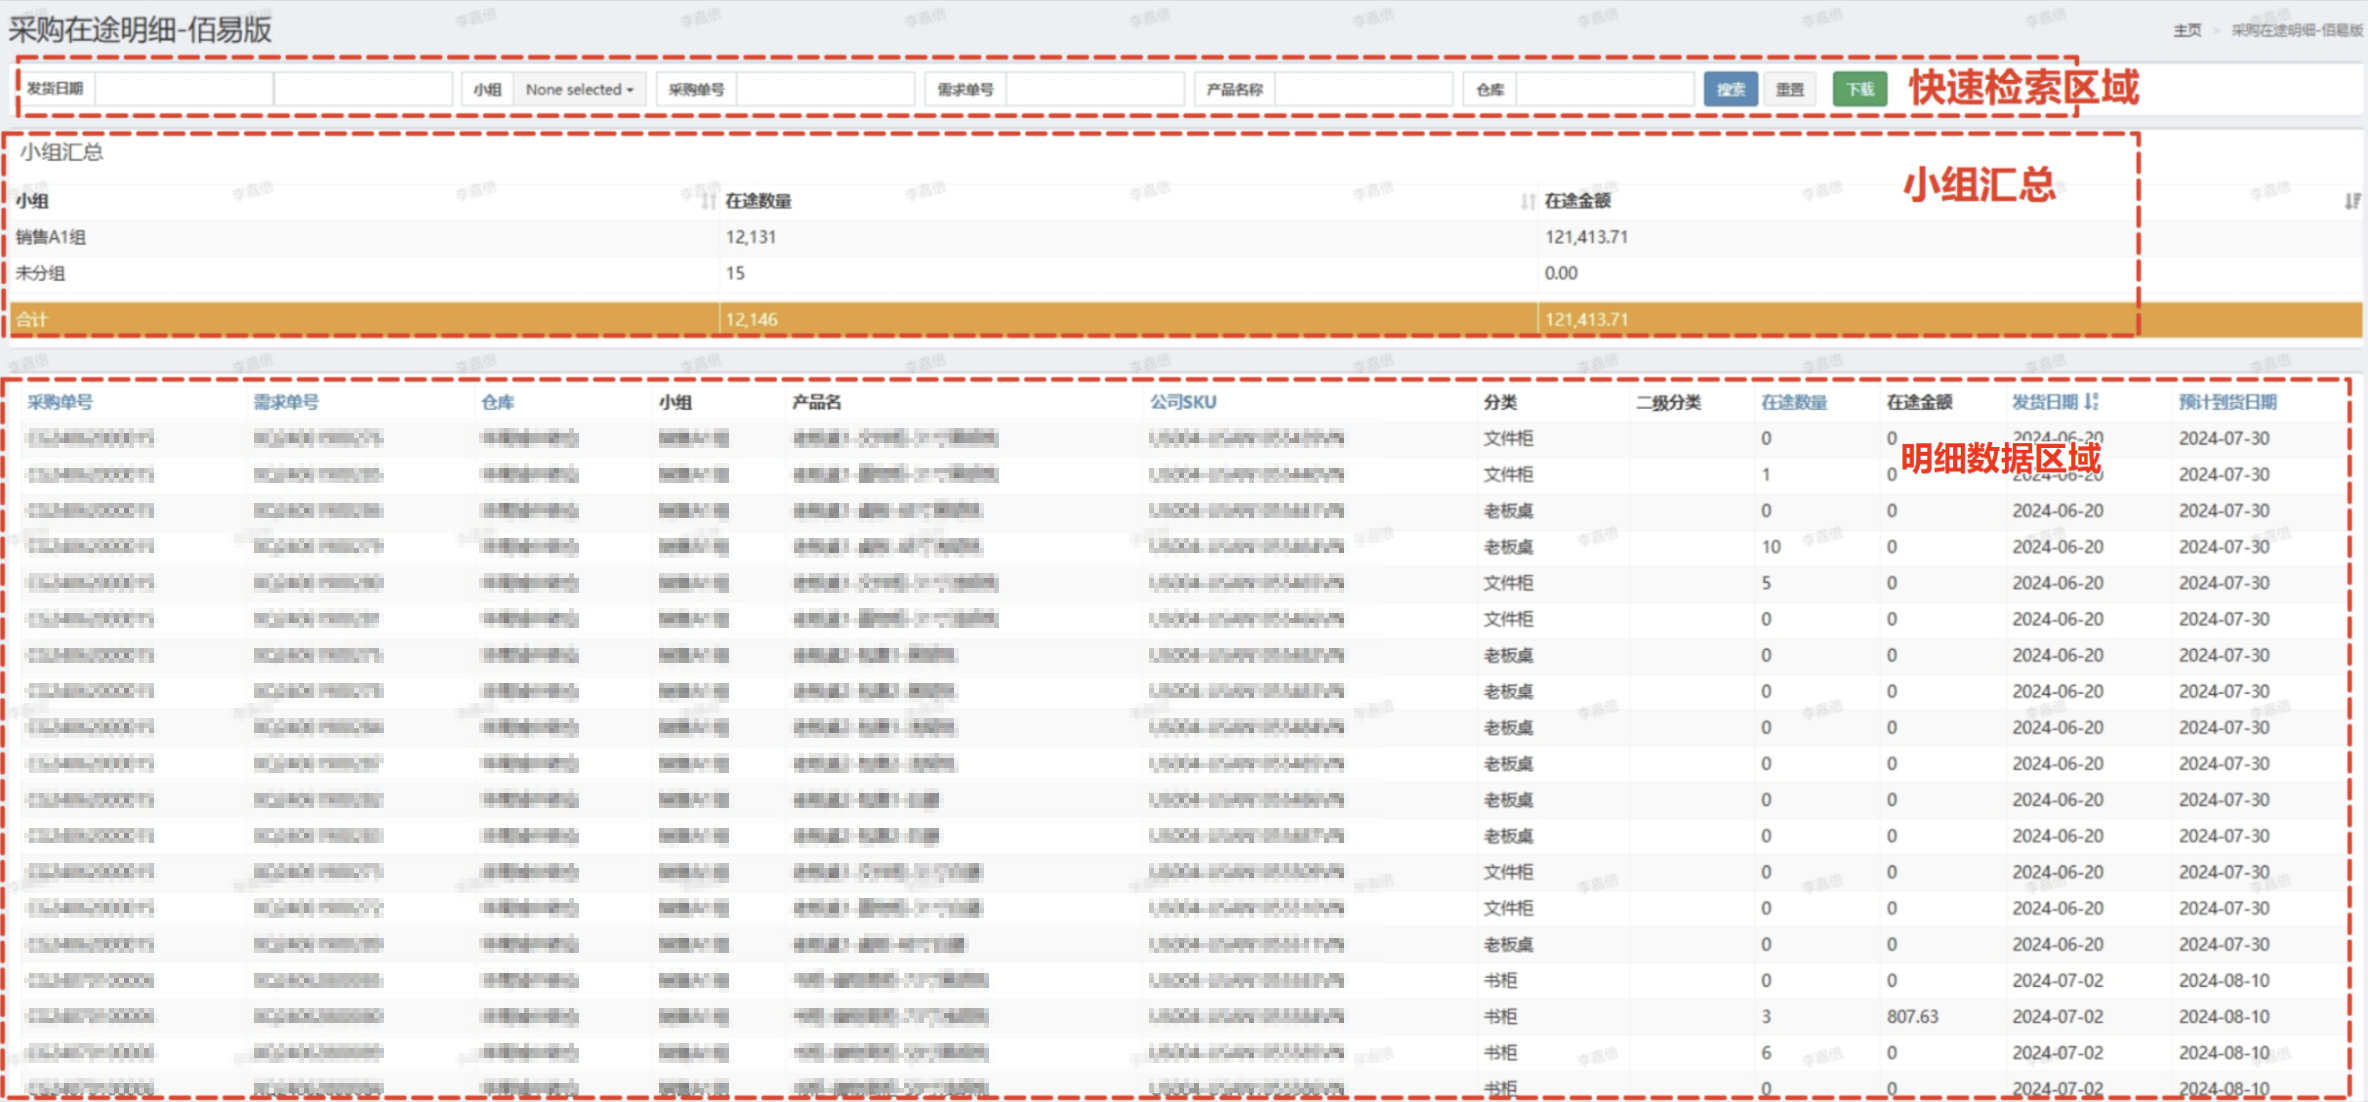Click the 小组汇总 panel title
This screenshot has width=2368, height=1102.
click(62, 152)
